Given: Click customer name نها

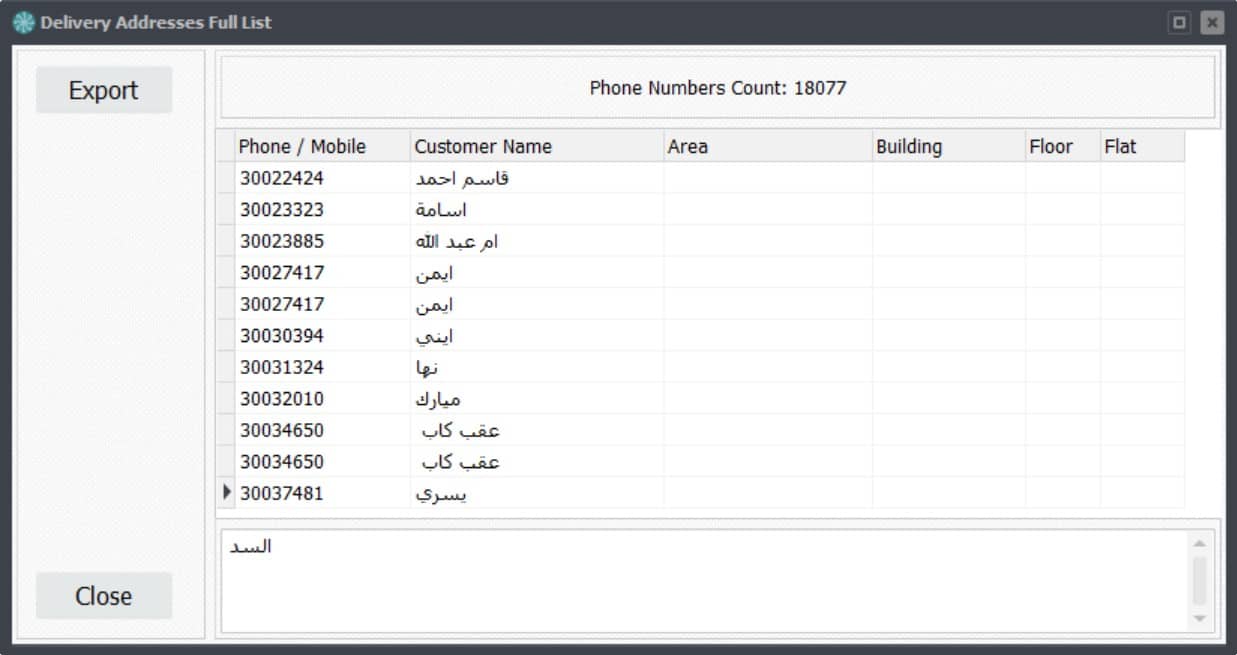Looking at the screenshot, I should point(427,367).
